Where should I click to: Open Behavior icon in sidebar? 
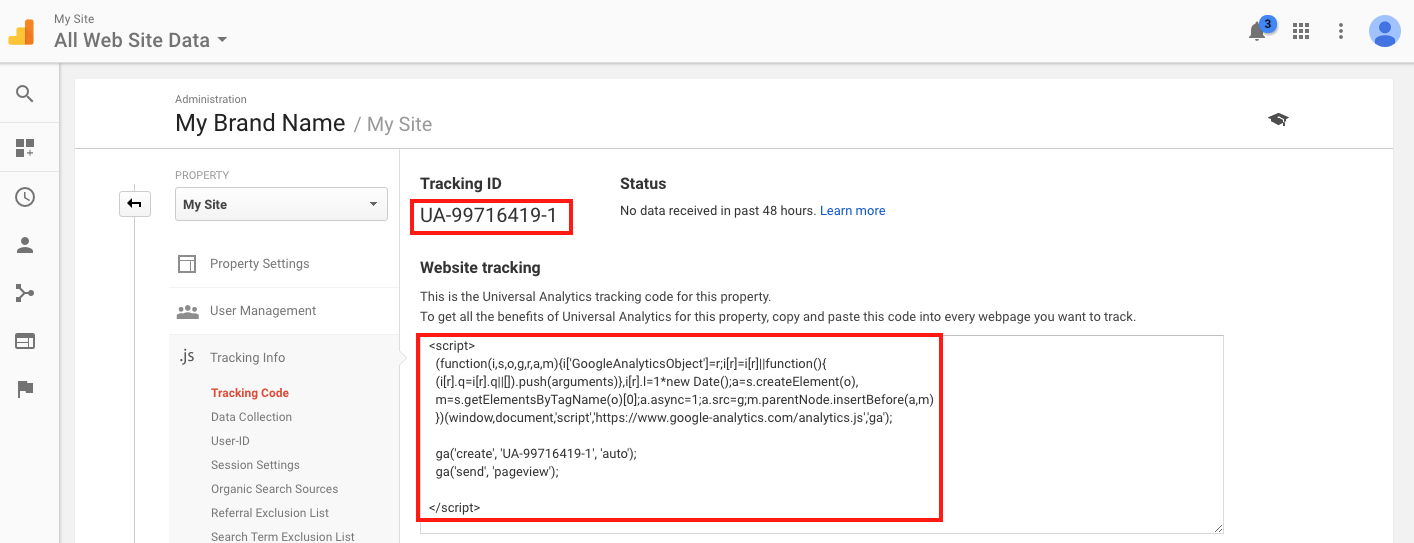click(x=25, y=341)
